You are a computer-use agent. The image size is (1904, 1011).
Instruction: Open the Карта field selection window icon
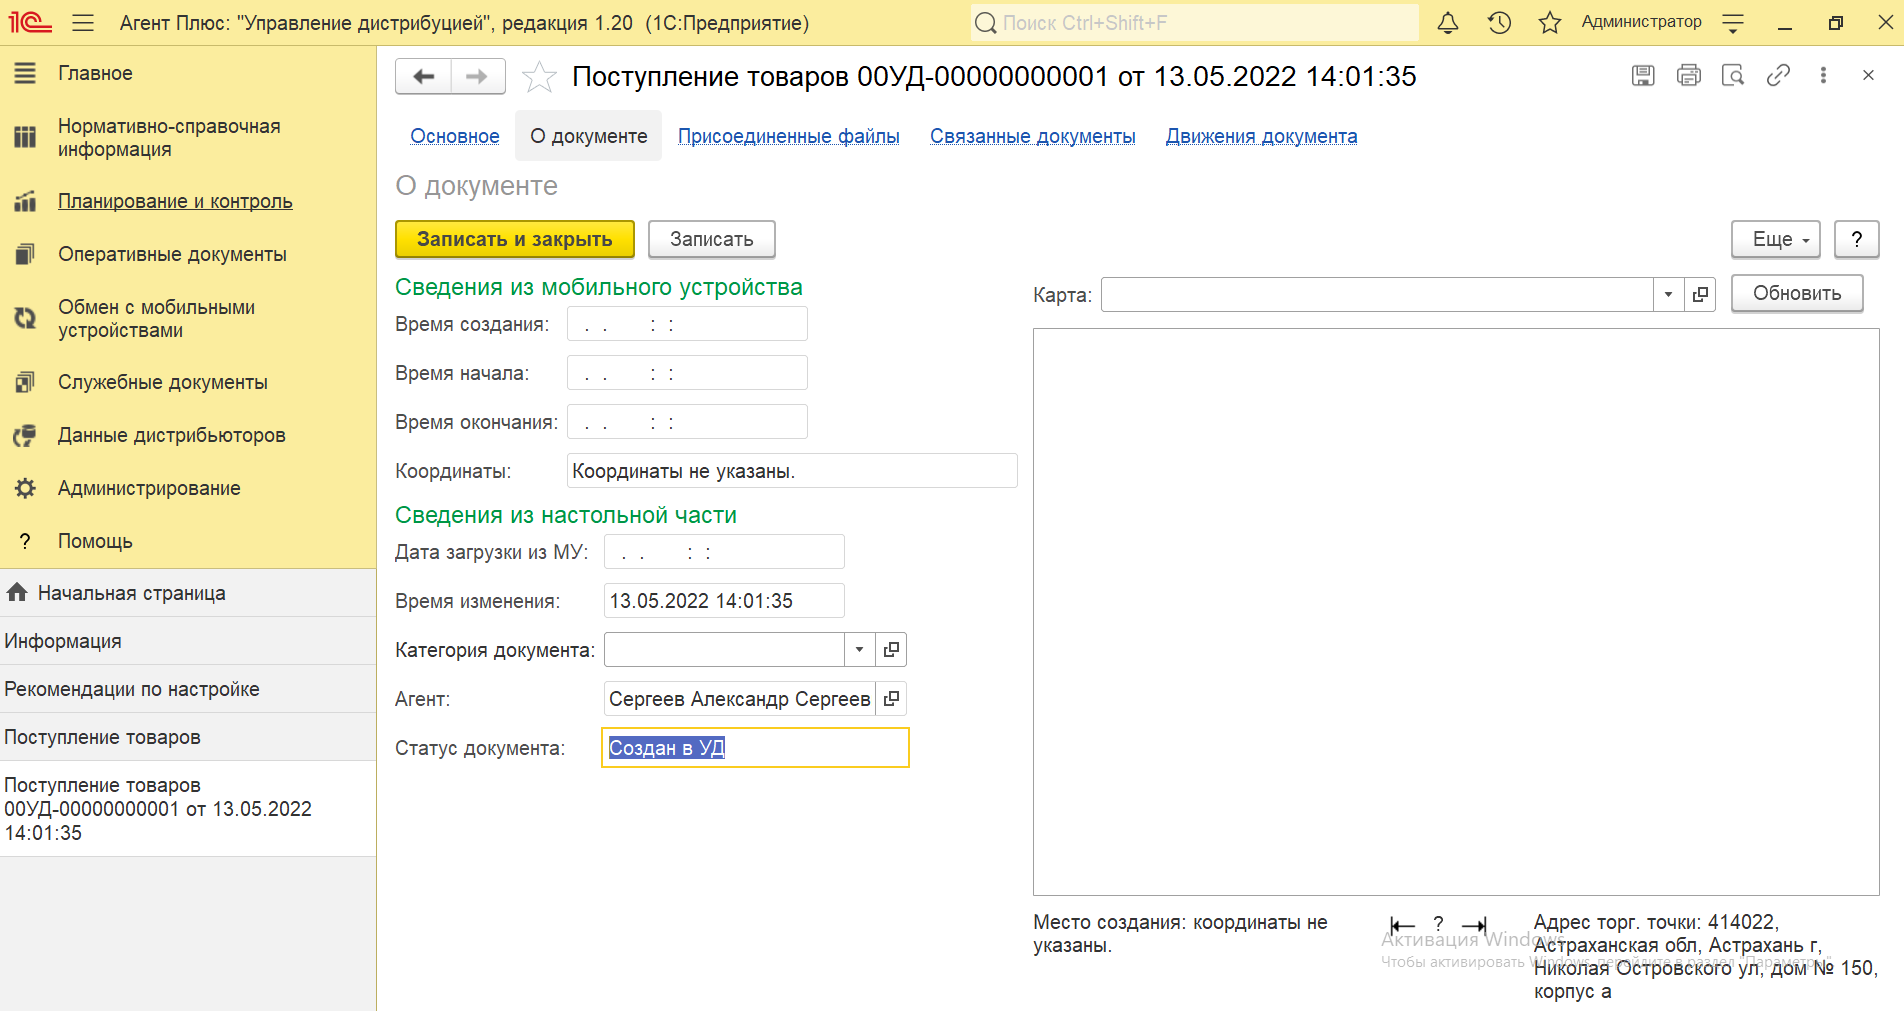tap(1700, 294)
